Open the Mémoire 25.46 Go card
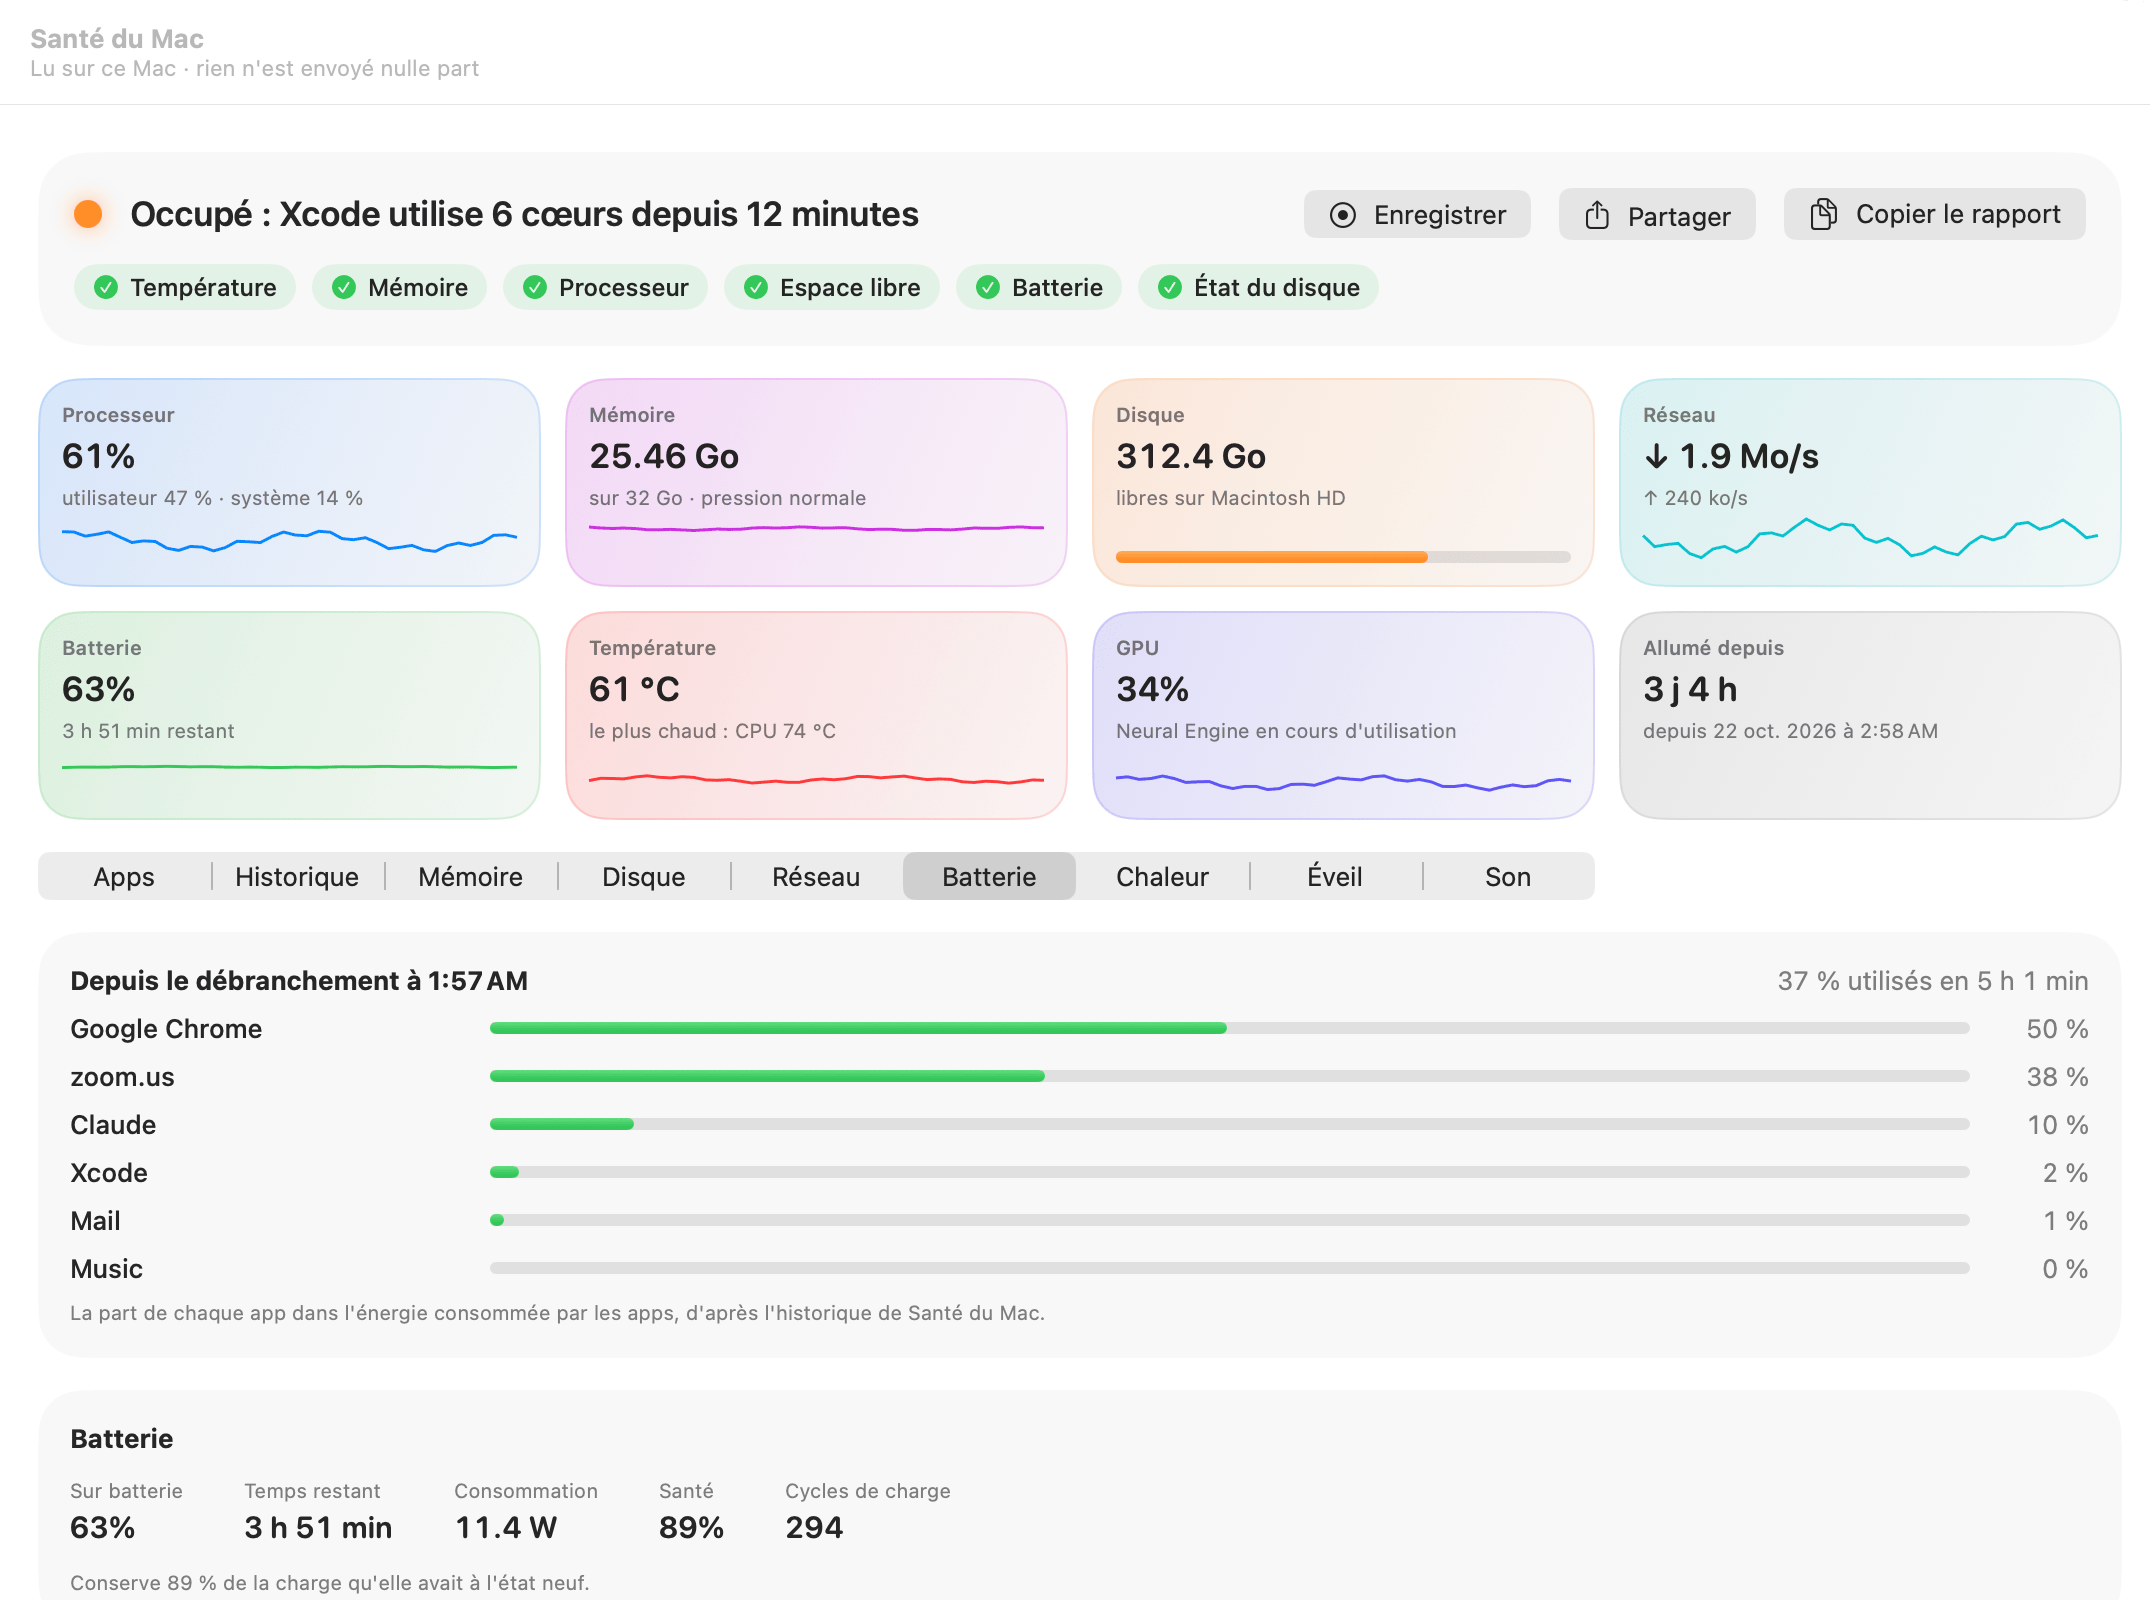The width and height of the screenshot is (2150, 1600). (816, 482)
